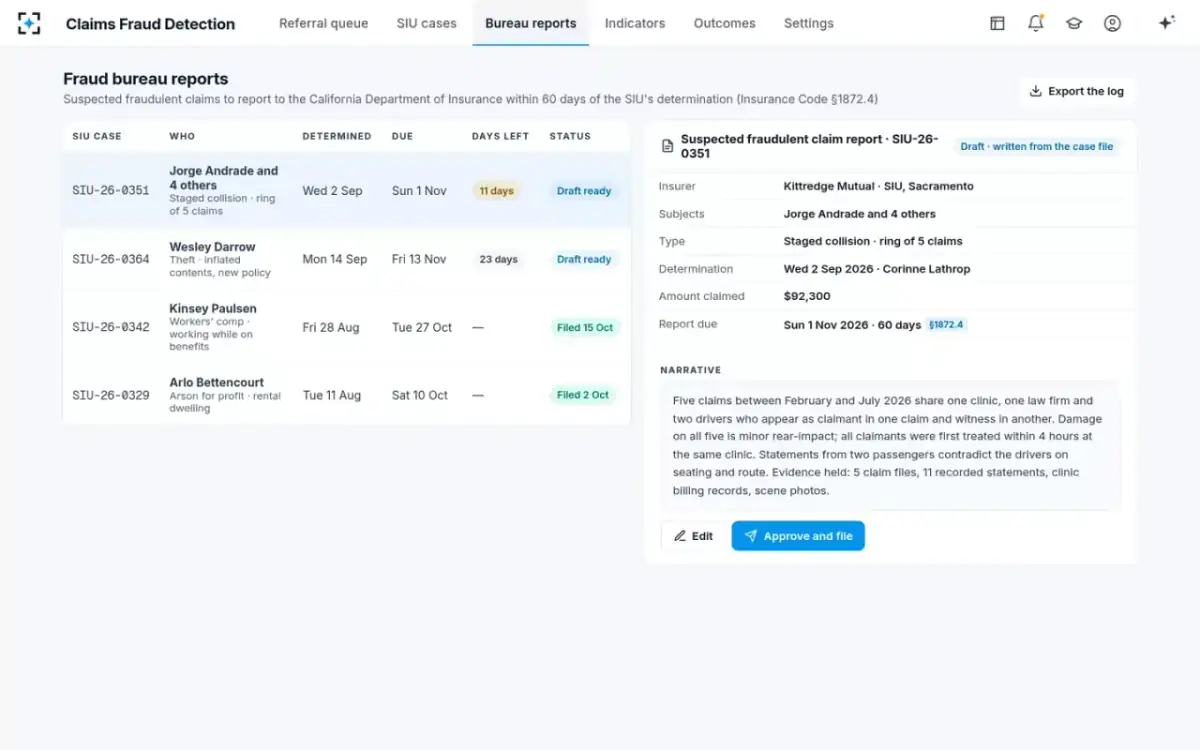Sort by STATUS column header
The image size is (1200, 750).
[x=570, y=136]
